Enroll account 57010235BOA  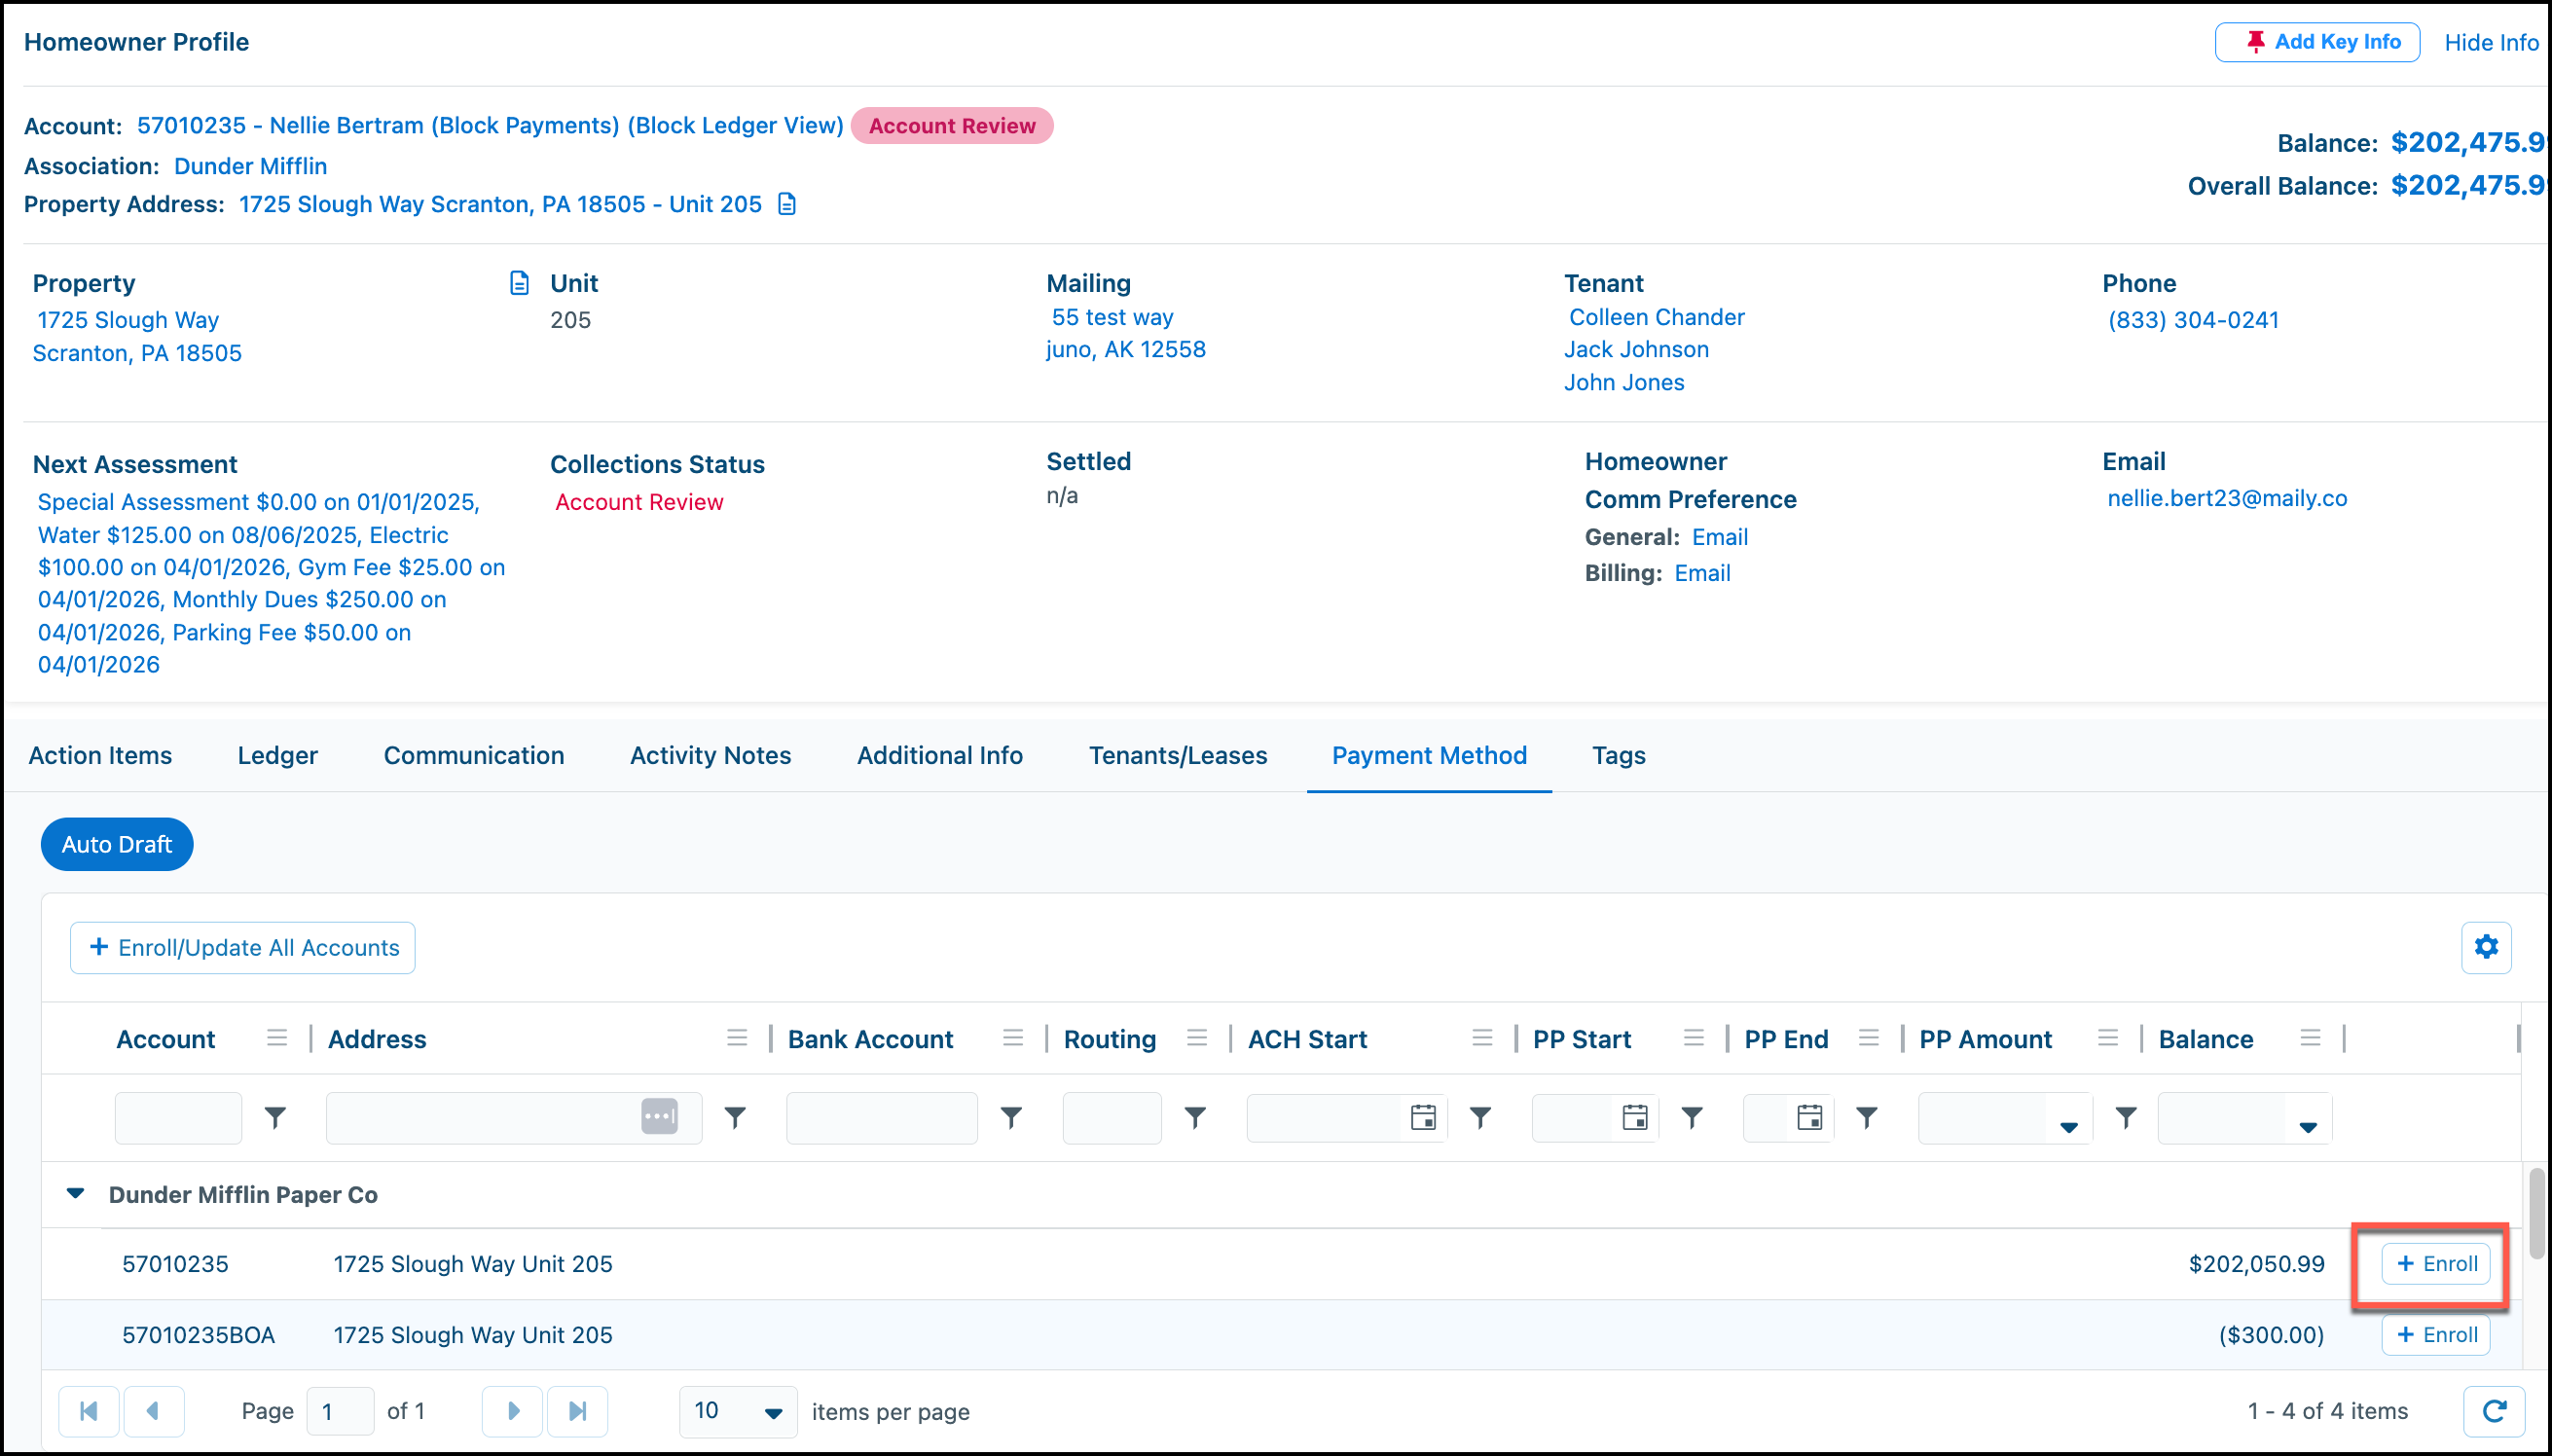(x=2436, y=1334)
